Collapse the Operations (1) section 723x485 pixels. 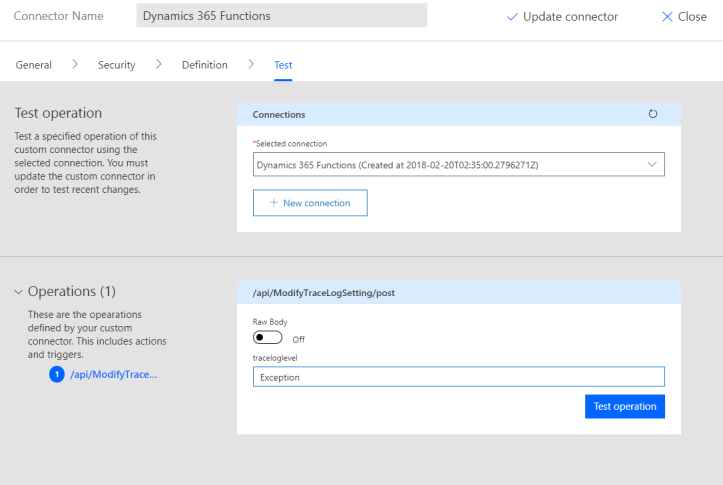pos(18,292)
